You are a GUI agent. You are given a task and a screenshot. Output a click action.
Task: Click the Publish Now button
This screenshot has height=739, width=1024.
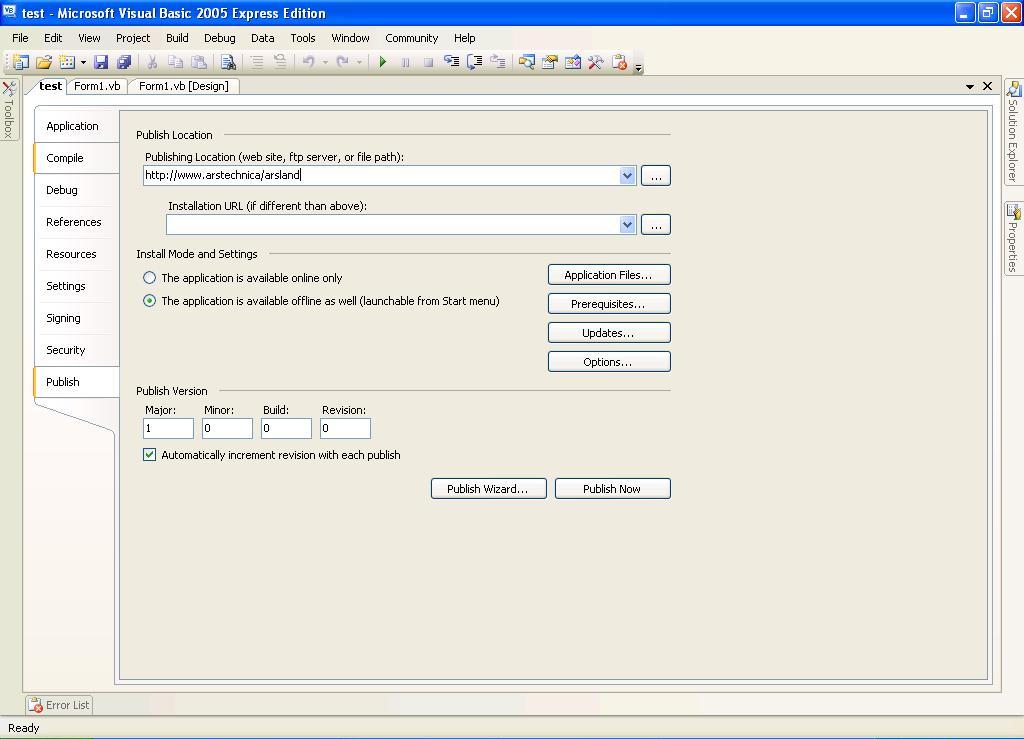click(x=612, y=489)
